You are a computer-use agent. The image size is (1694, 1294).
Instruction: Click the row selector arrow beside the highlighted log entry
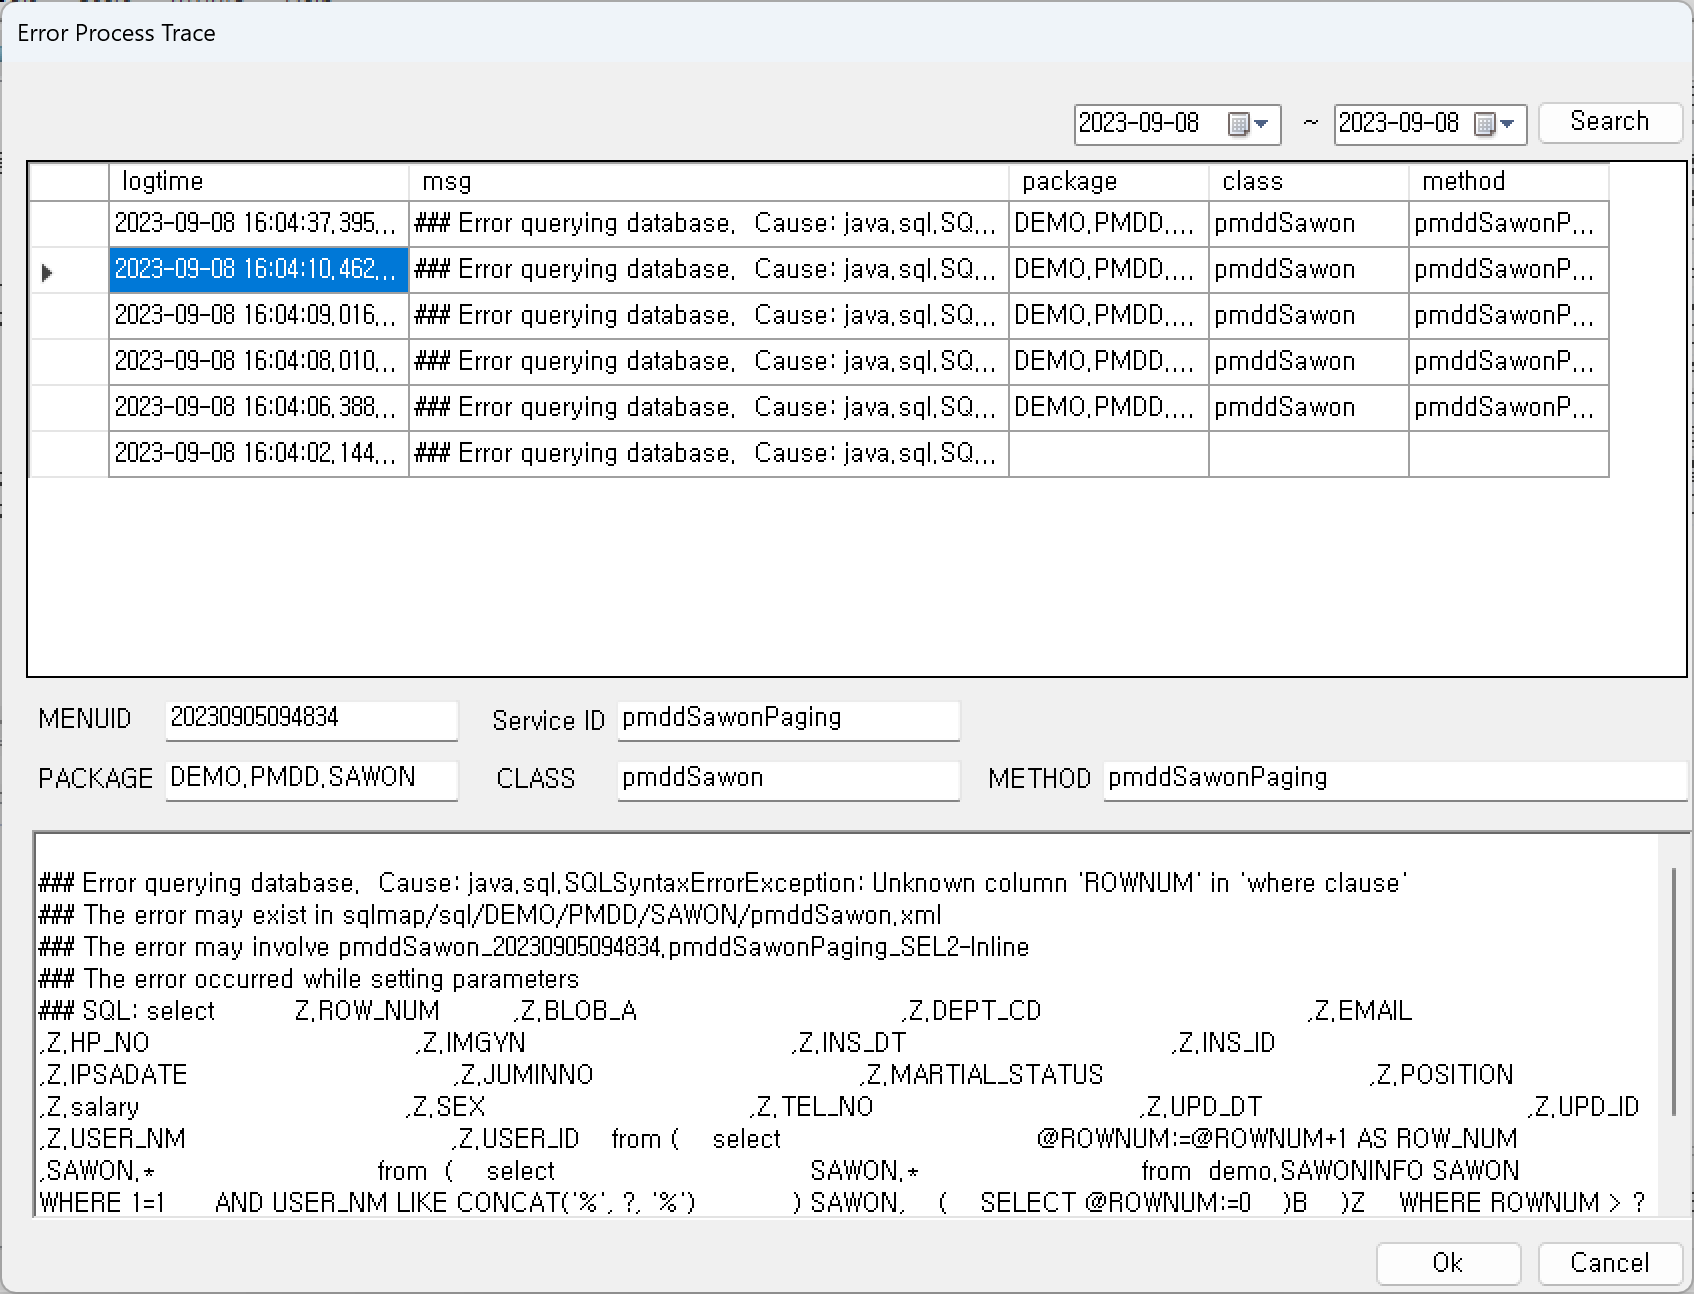pyautogui.click(x=45, y=270)
